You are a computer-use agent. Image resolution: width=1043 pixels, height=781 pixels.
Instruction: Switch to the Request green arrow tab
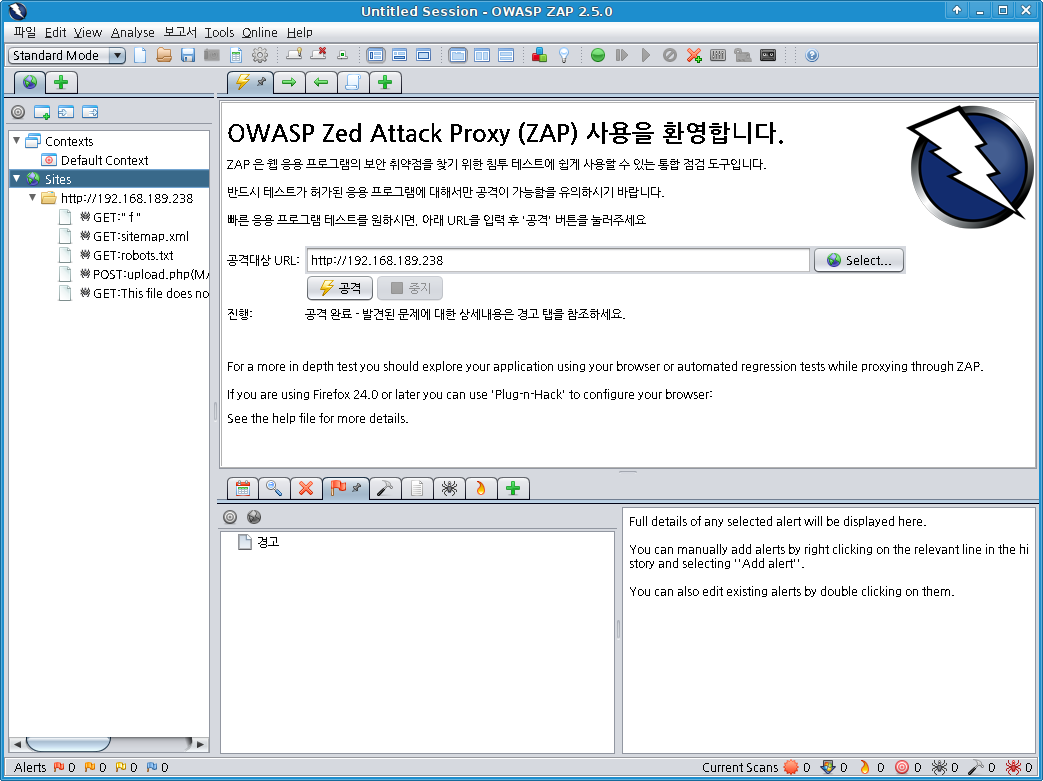(289, 82)
